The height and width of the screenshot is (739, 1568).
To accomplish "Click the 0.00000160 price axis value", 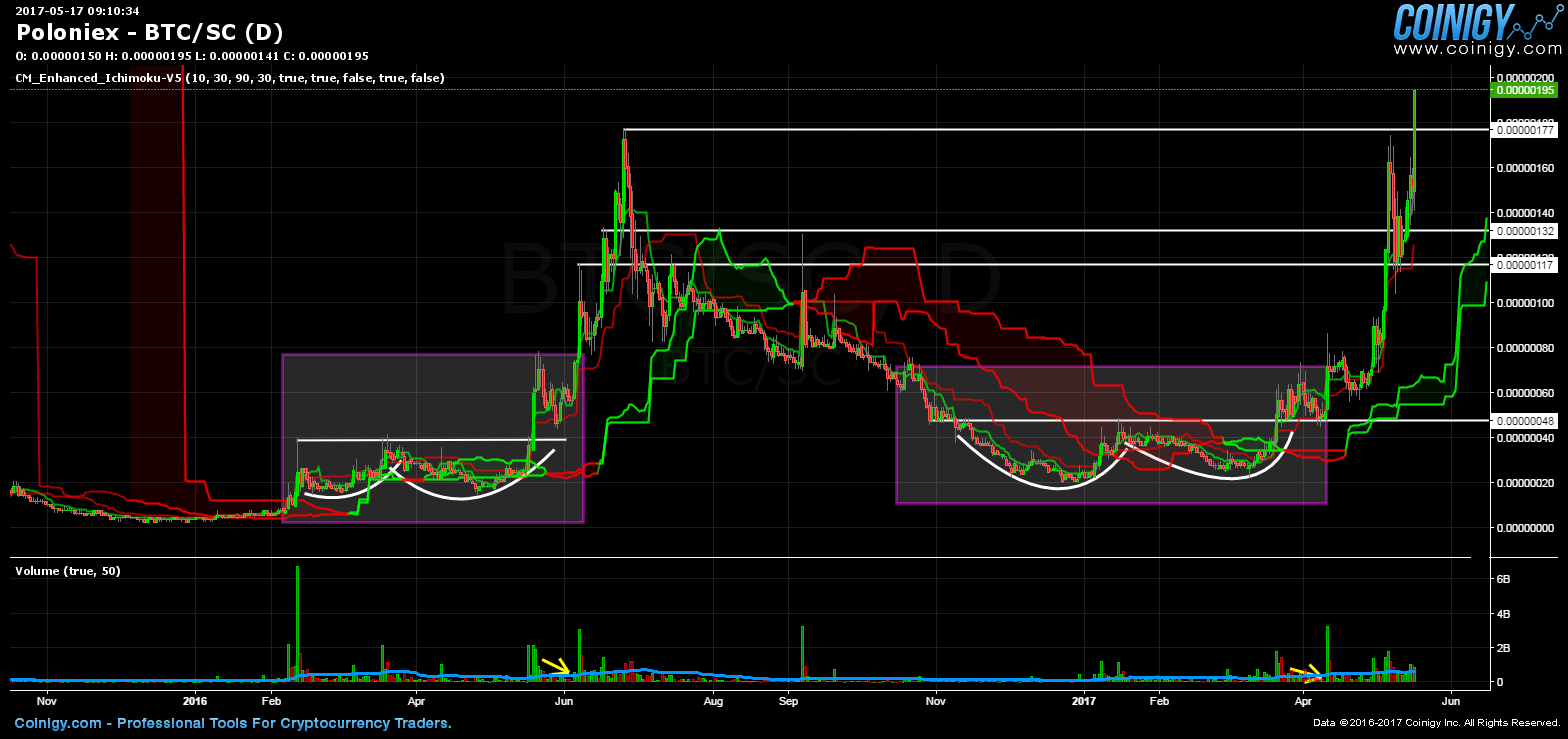I will (1525, 168).
